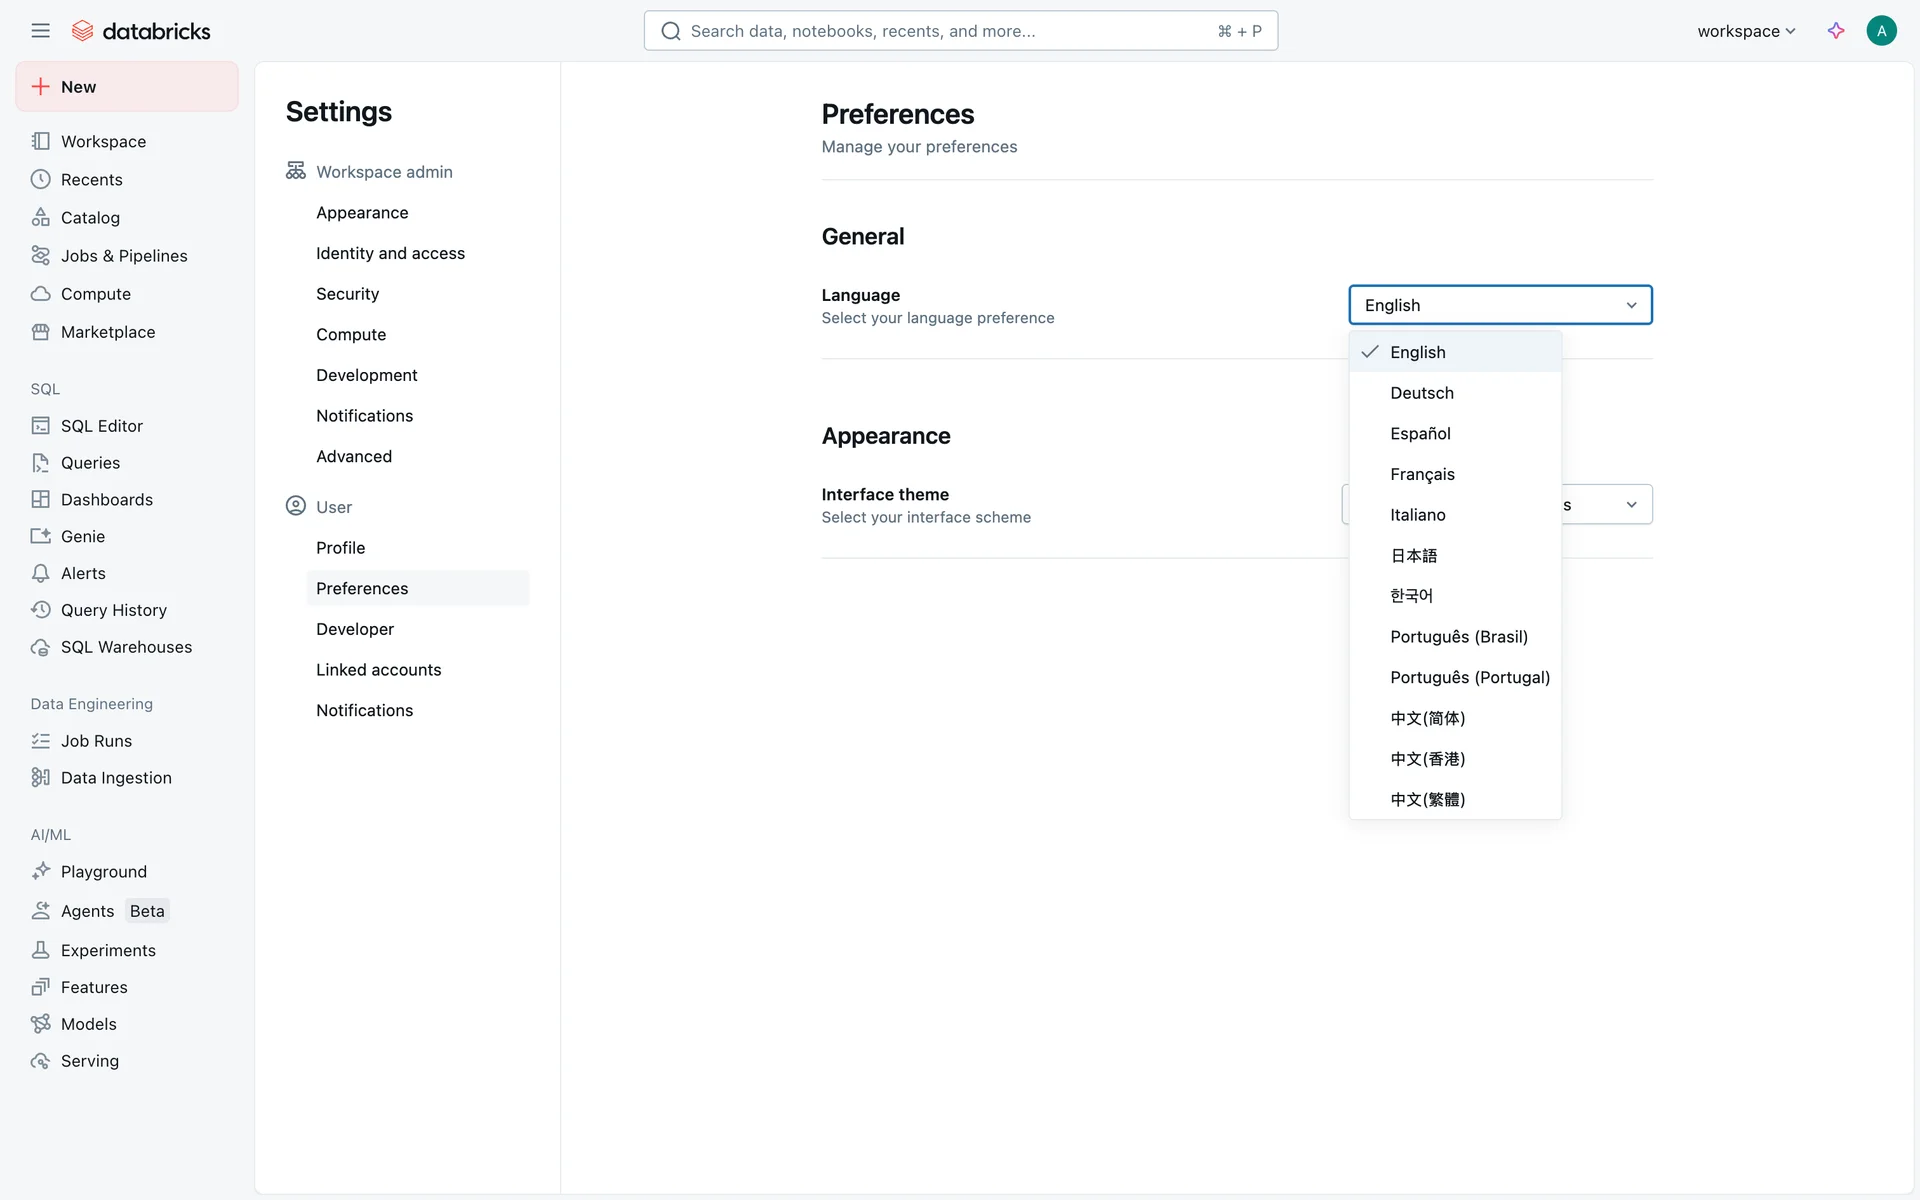Open Genie in the SQL section

tap(82, 537)
